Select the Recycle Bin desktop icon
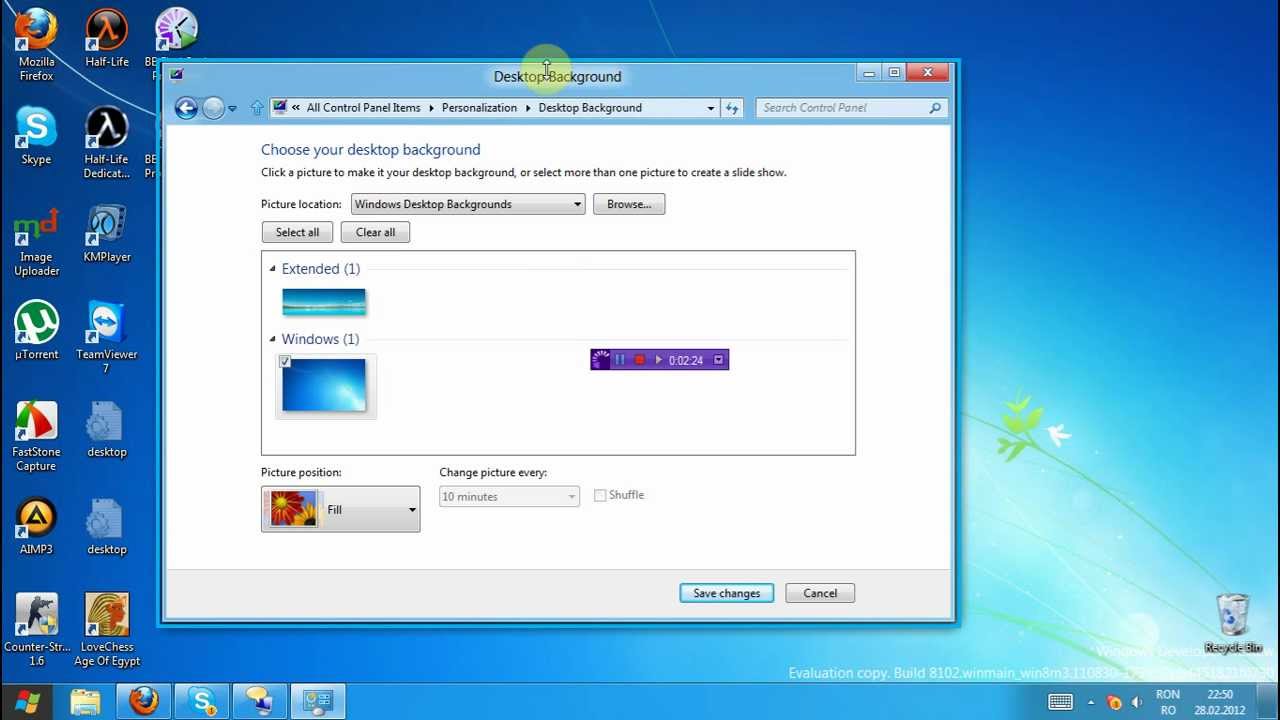 [x=1233, y=624]
